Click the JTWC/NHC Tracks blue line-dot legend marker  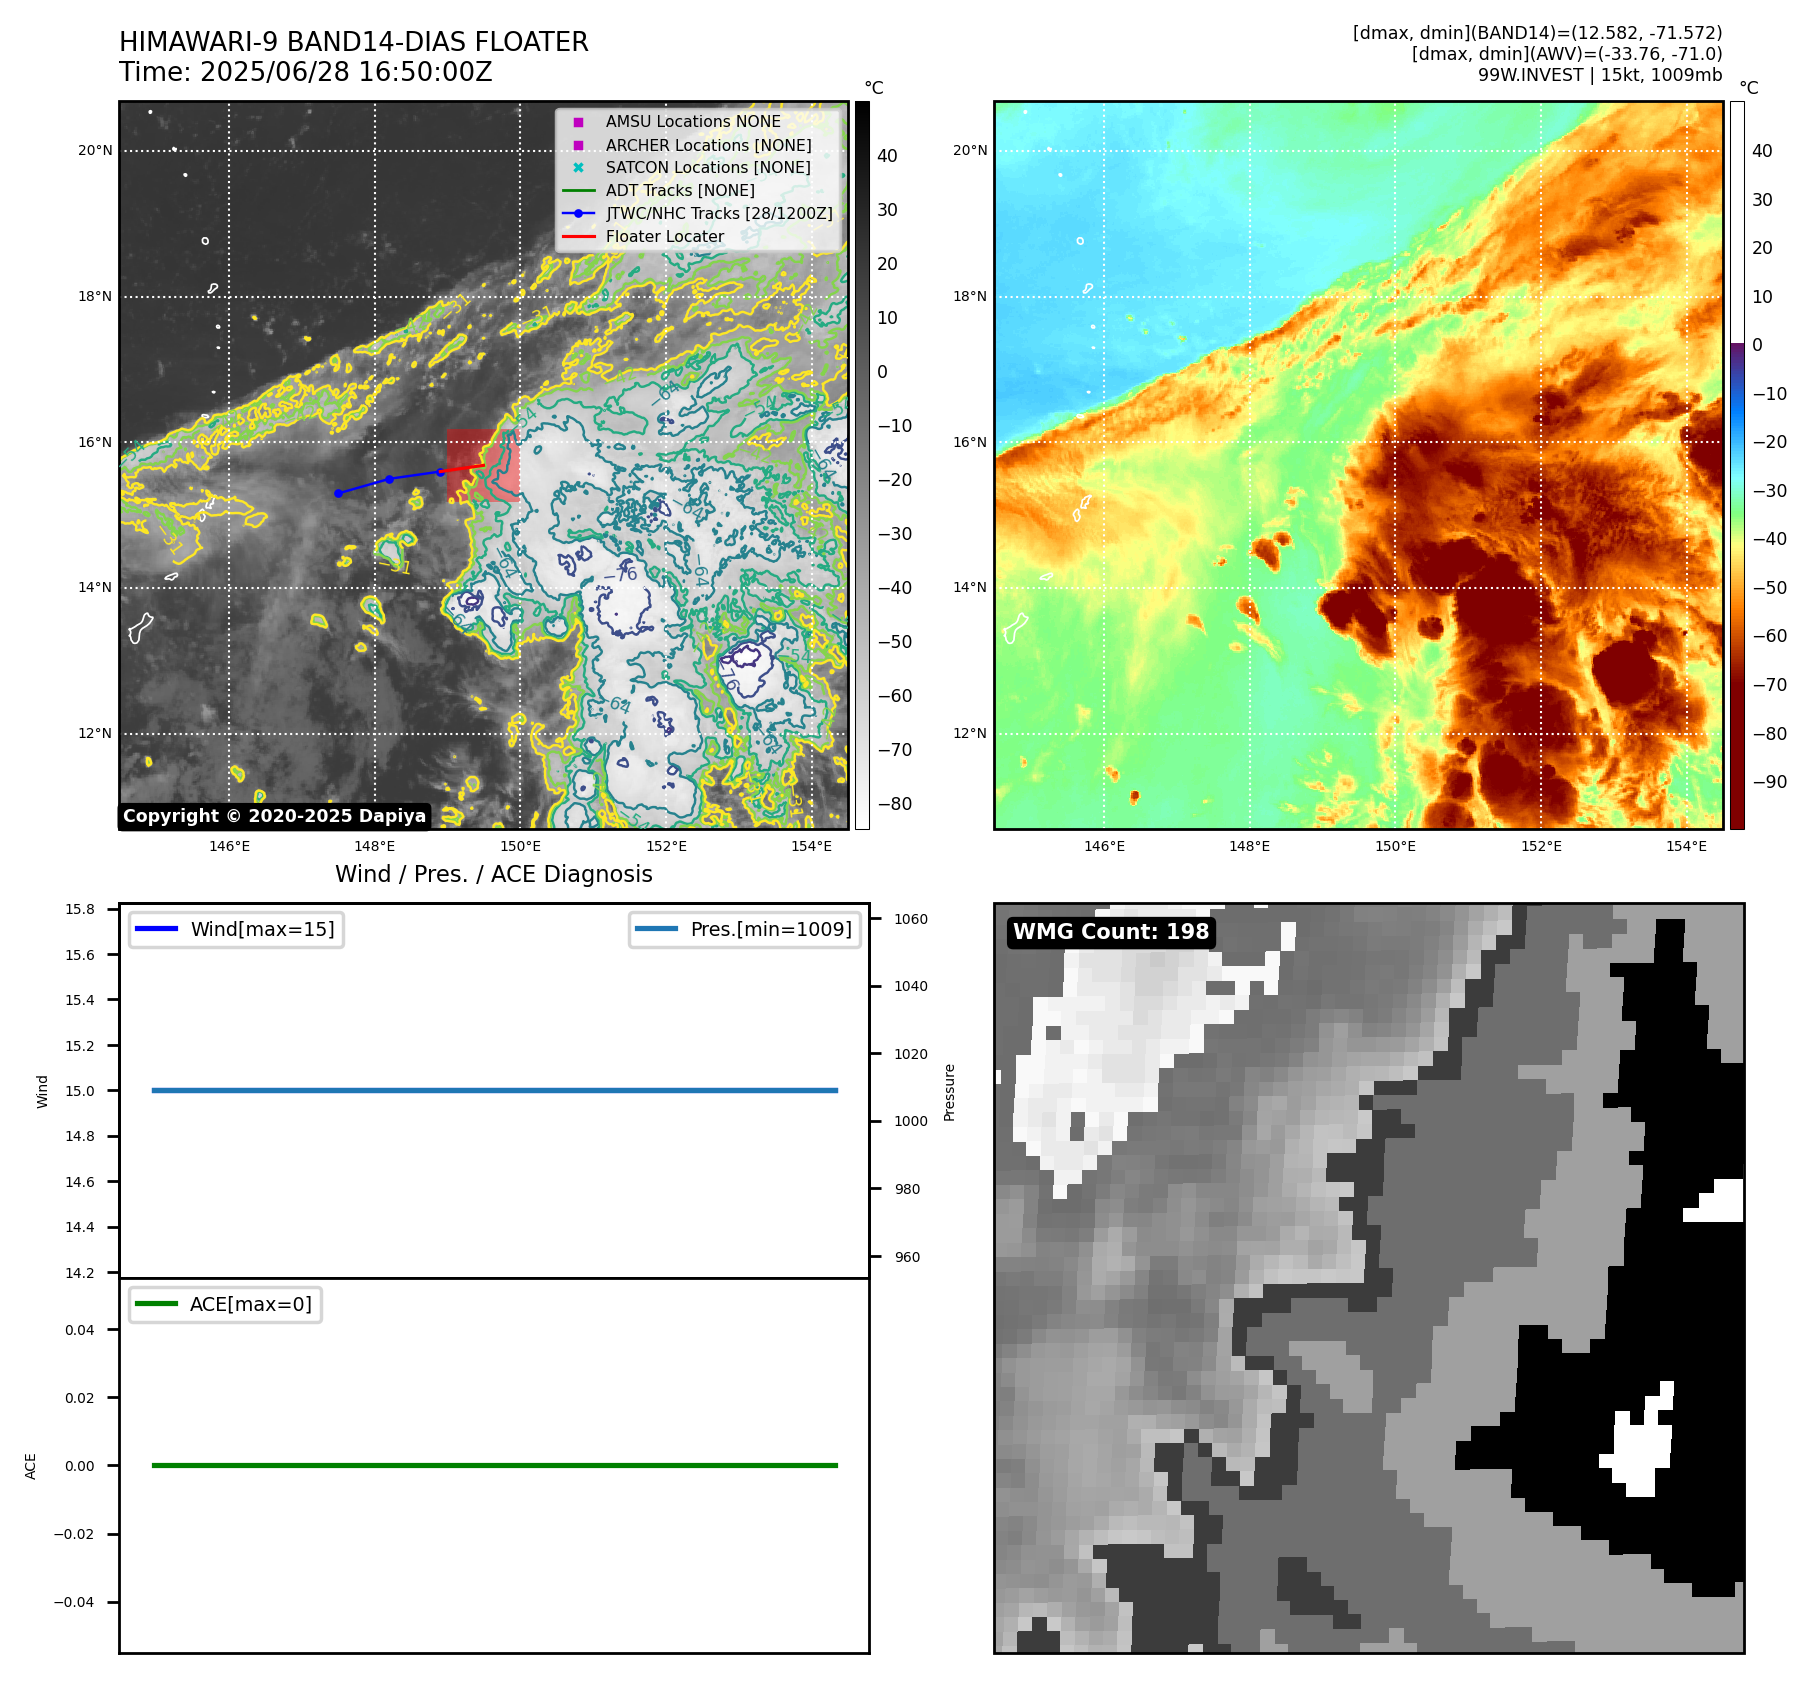578,214
